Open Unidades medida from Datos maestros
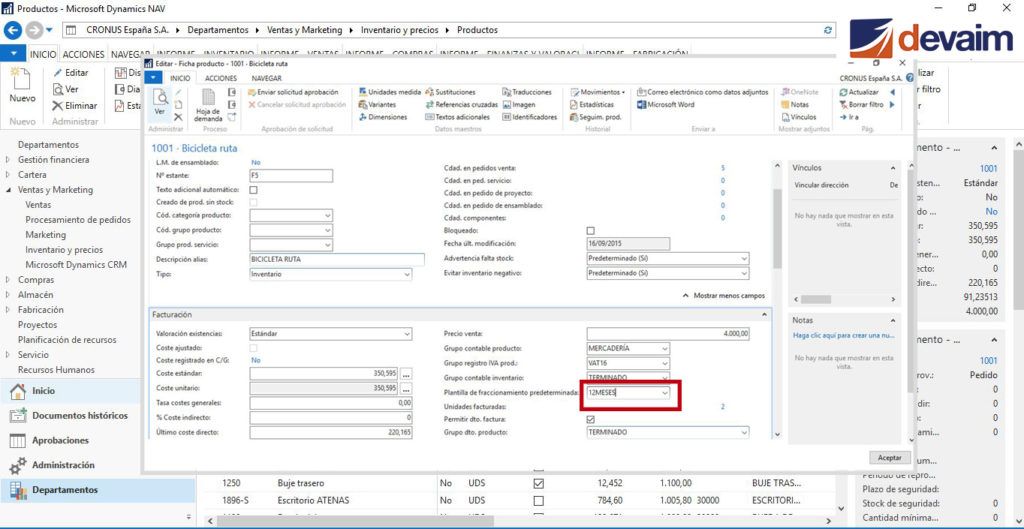The height and width of the screenshot is (529, 1024). [390, 92]
